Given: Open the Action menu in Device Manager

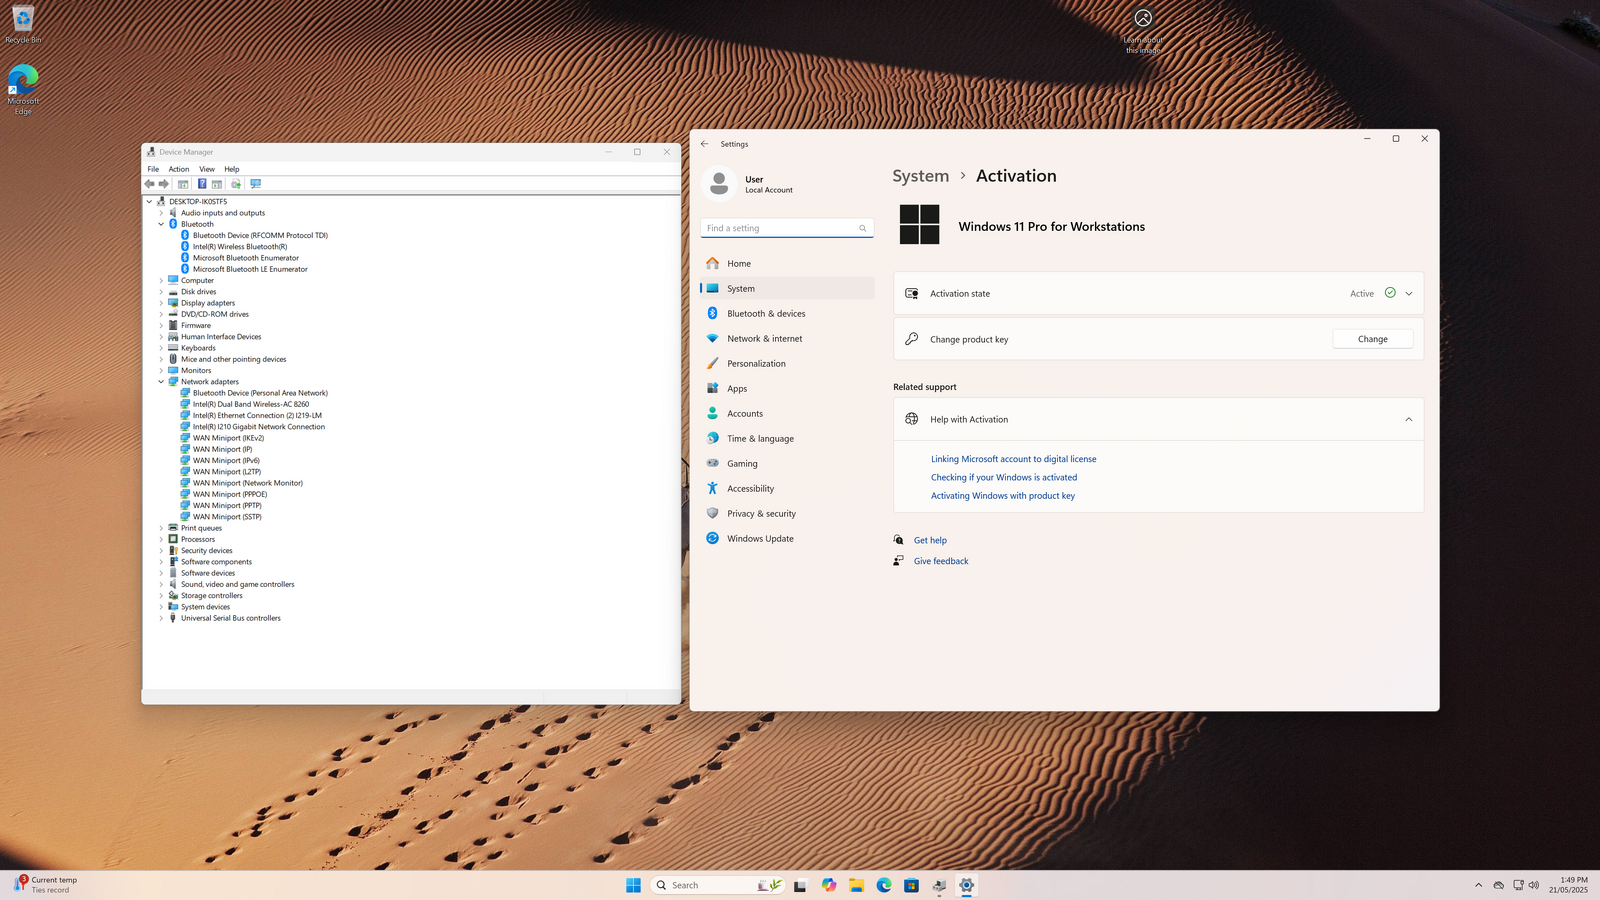Looking at the screenshot, I should click(179, 169).
